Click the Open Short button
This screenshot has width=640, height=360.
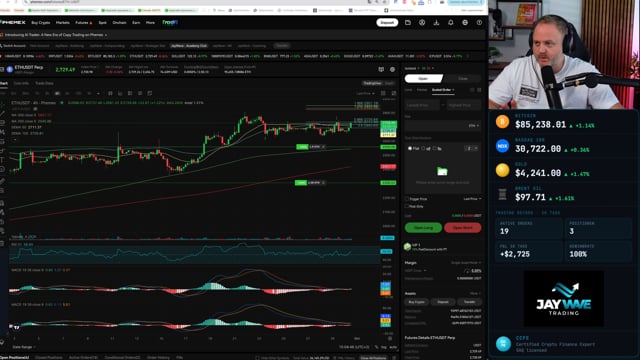462,228
